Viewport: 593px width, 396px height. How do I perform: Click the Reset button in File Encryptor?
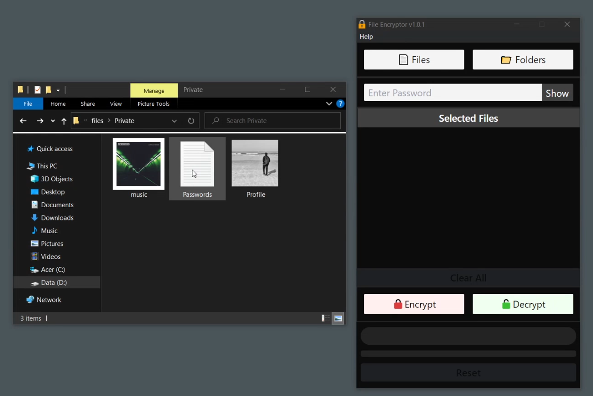468,373
